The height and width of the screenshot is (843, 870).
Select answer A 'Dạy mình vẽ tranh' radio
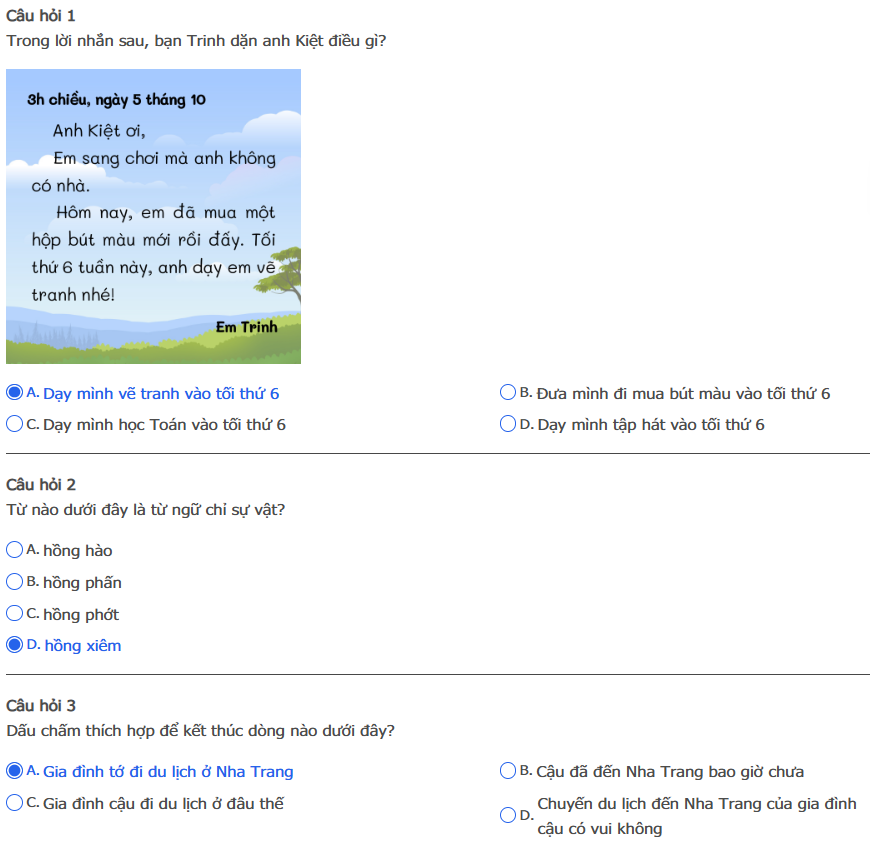pos(15,393)
